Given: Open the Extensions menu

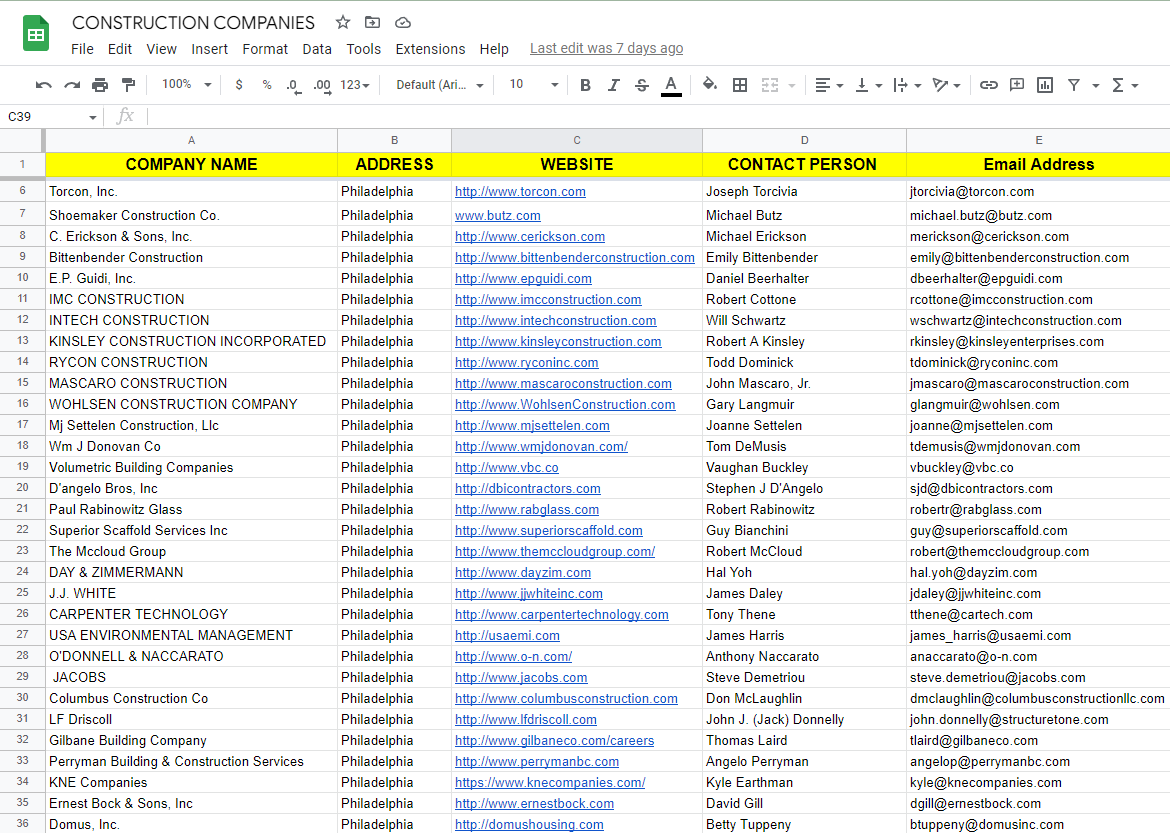Looking at the screenshot, I should click(x=430, y=49).
